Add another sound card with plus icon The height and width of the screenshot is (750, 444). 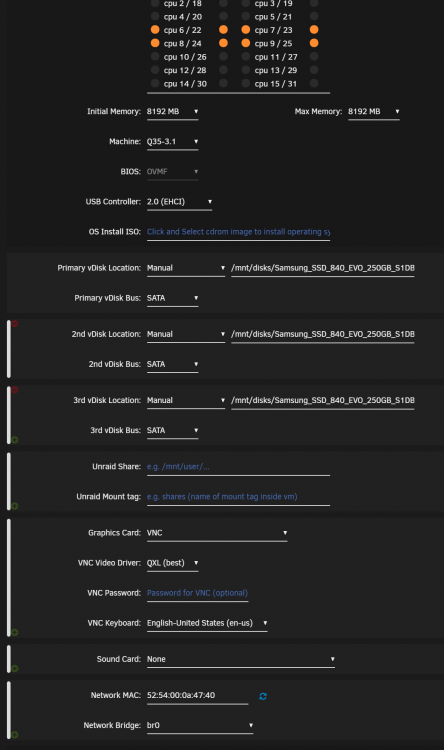pyautogui.click(x=15, y=668)
